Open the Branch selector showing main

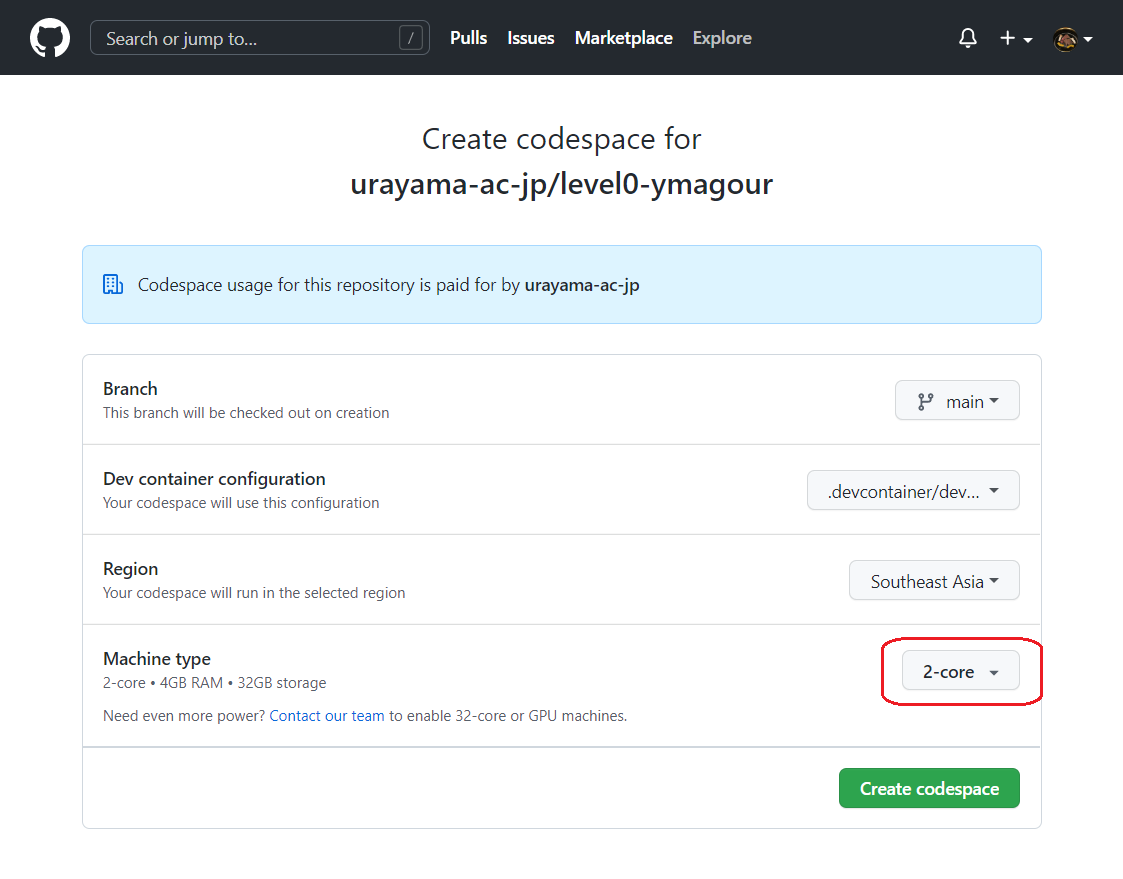(957, 400)
